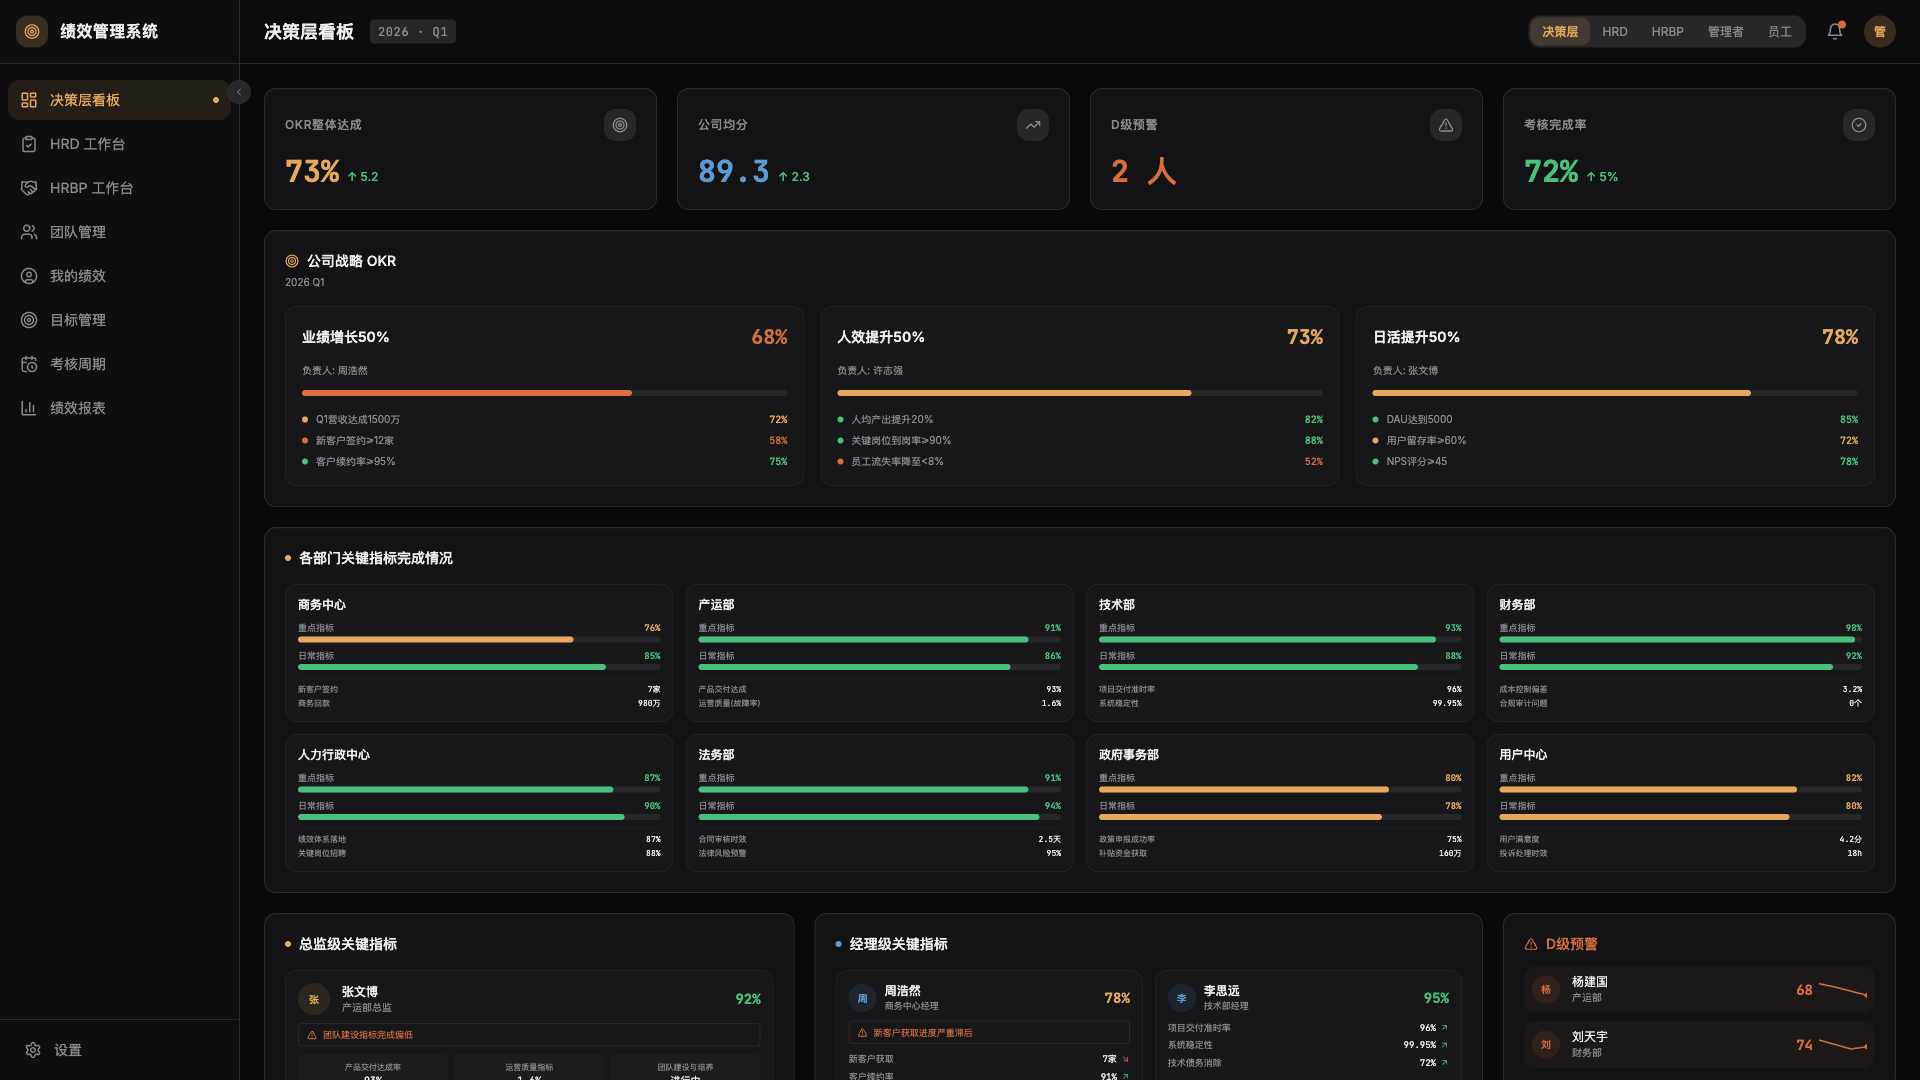1920x1080 pixels.
Task: Click the 公司均分 trend icon
Action: pyautogui.click(x=1033, y=125)
